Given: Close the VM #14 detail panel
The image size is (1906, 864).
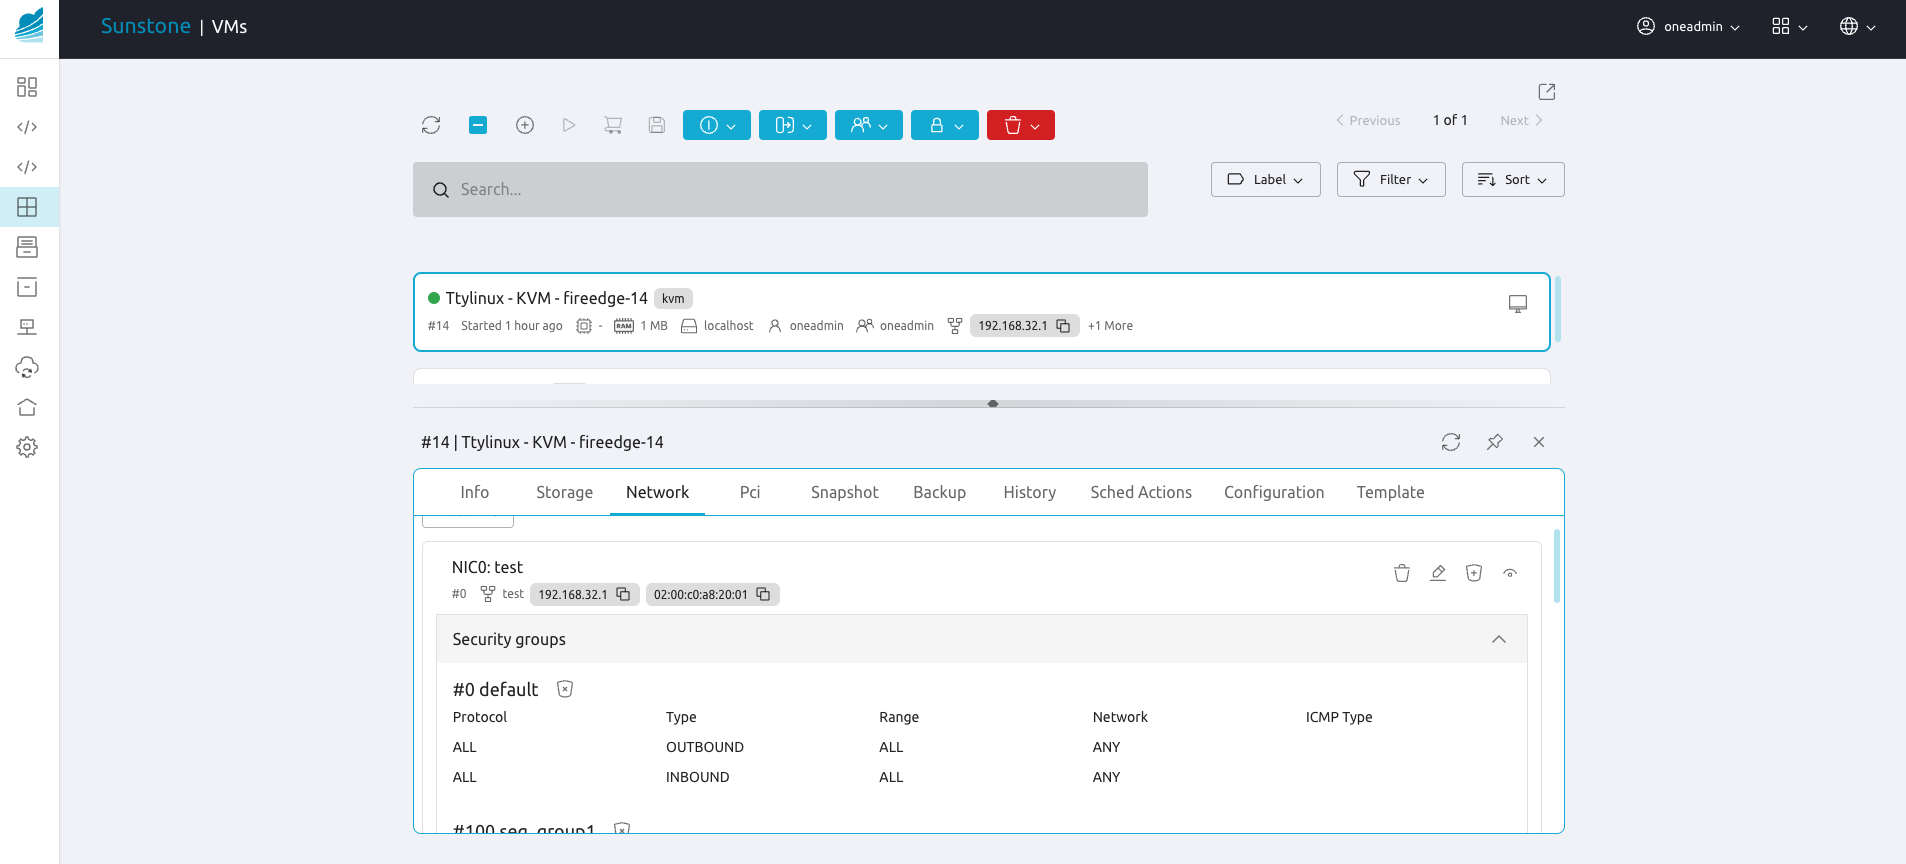Looking at the screenshot, I should (x=1539, y=442).
